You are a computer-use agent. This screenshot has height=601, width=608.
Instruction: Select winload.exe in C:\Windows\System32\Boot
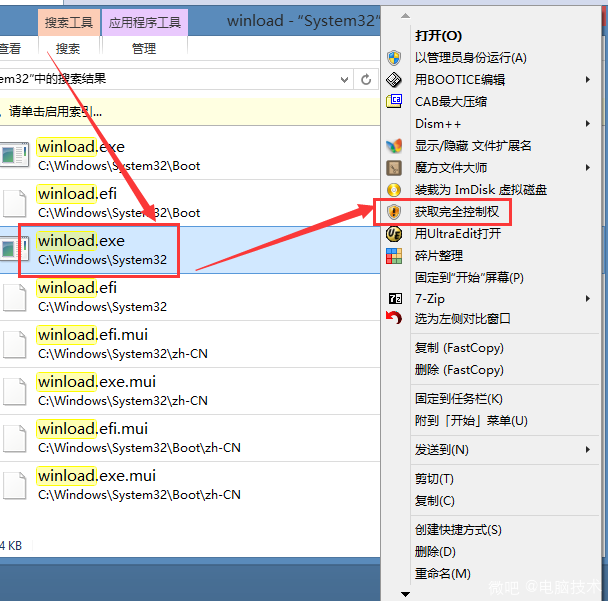(x=190, y=155)
